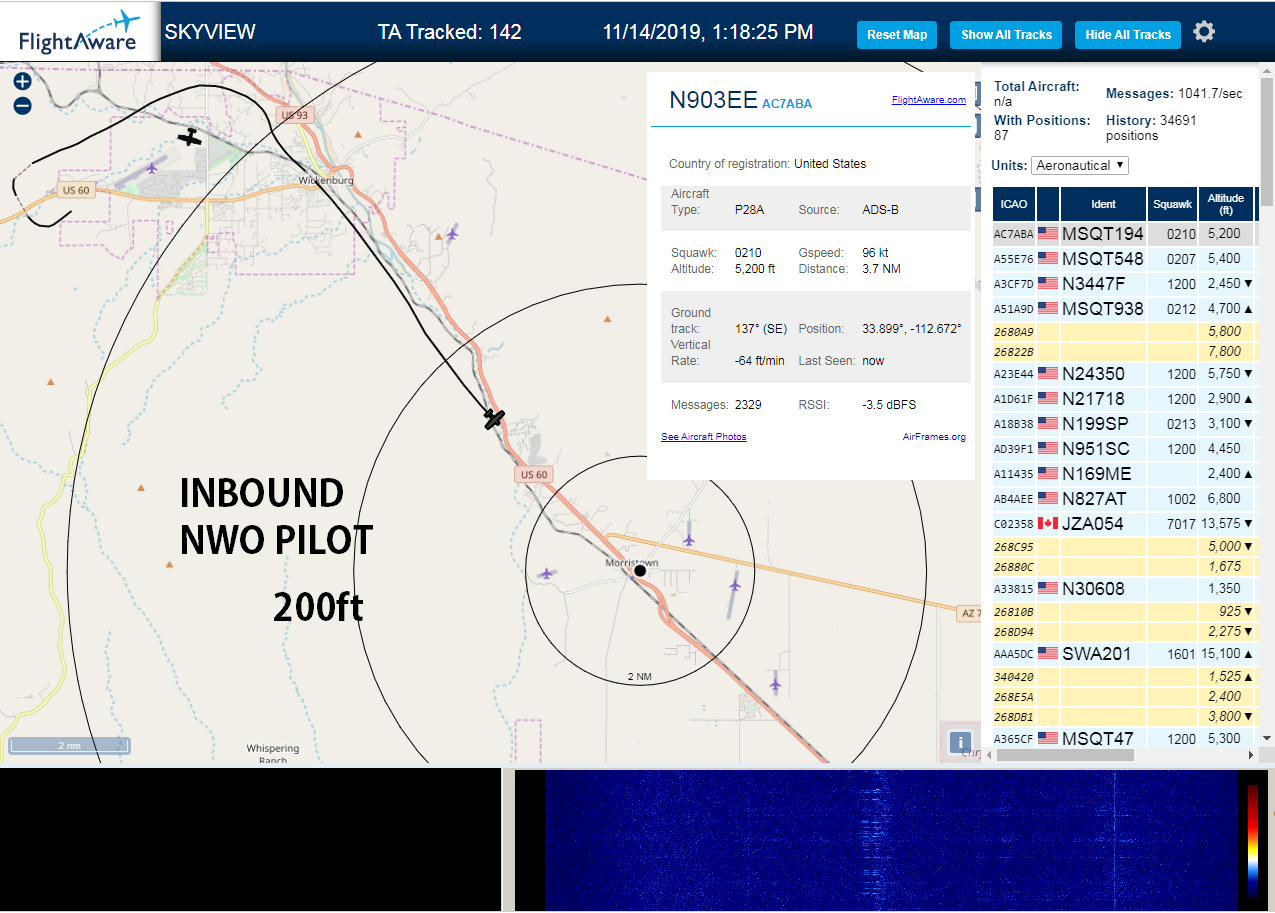
Task: Sort table by ICAO column
Action: click(1014, 204)
